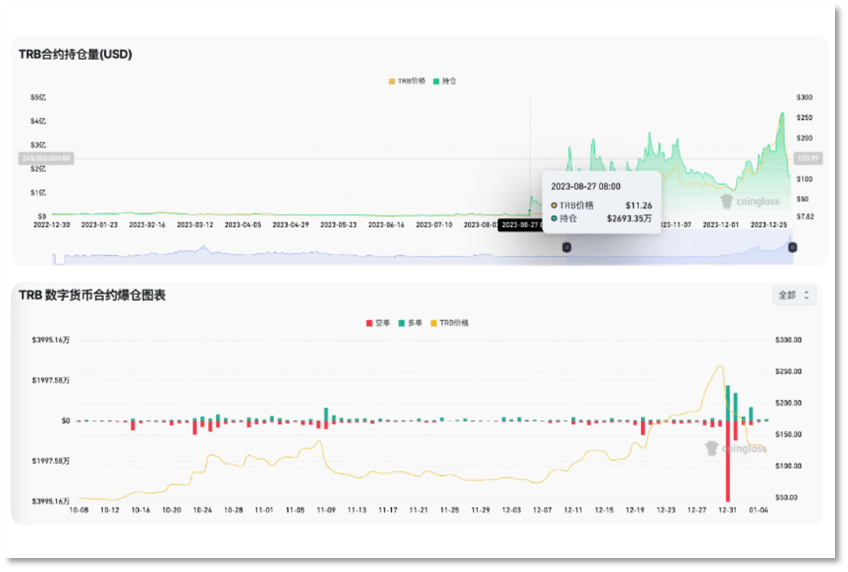Click the $5亿 axis label

coord(38,98)
